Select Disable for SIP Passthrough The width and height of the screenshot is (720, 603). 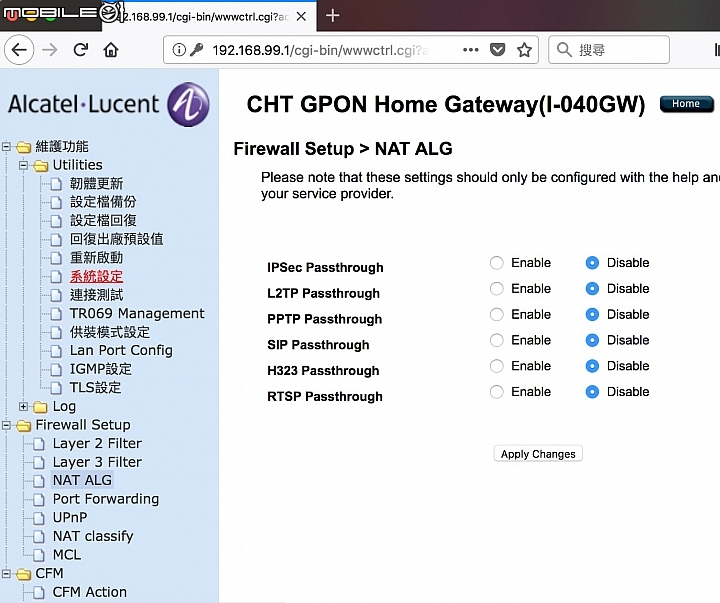[x=592, y=340]
